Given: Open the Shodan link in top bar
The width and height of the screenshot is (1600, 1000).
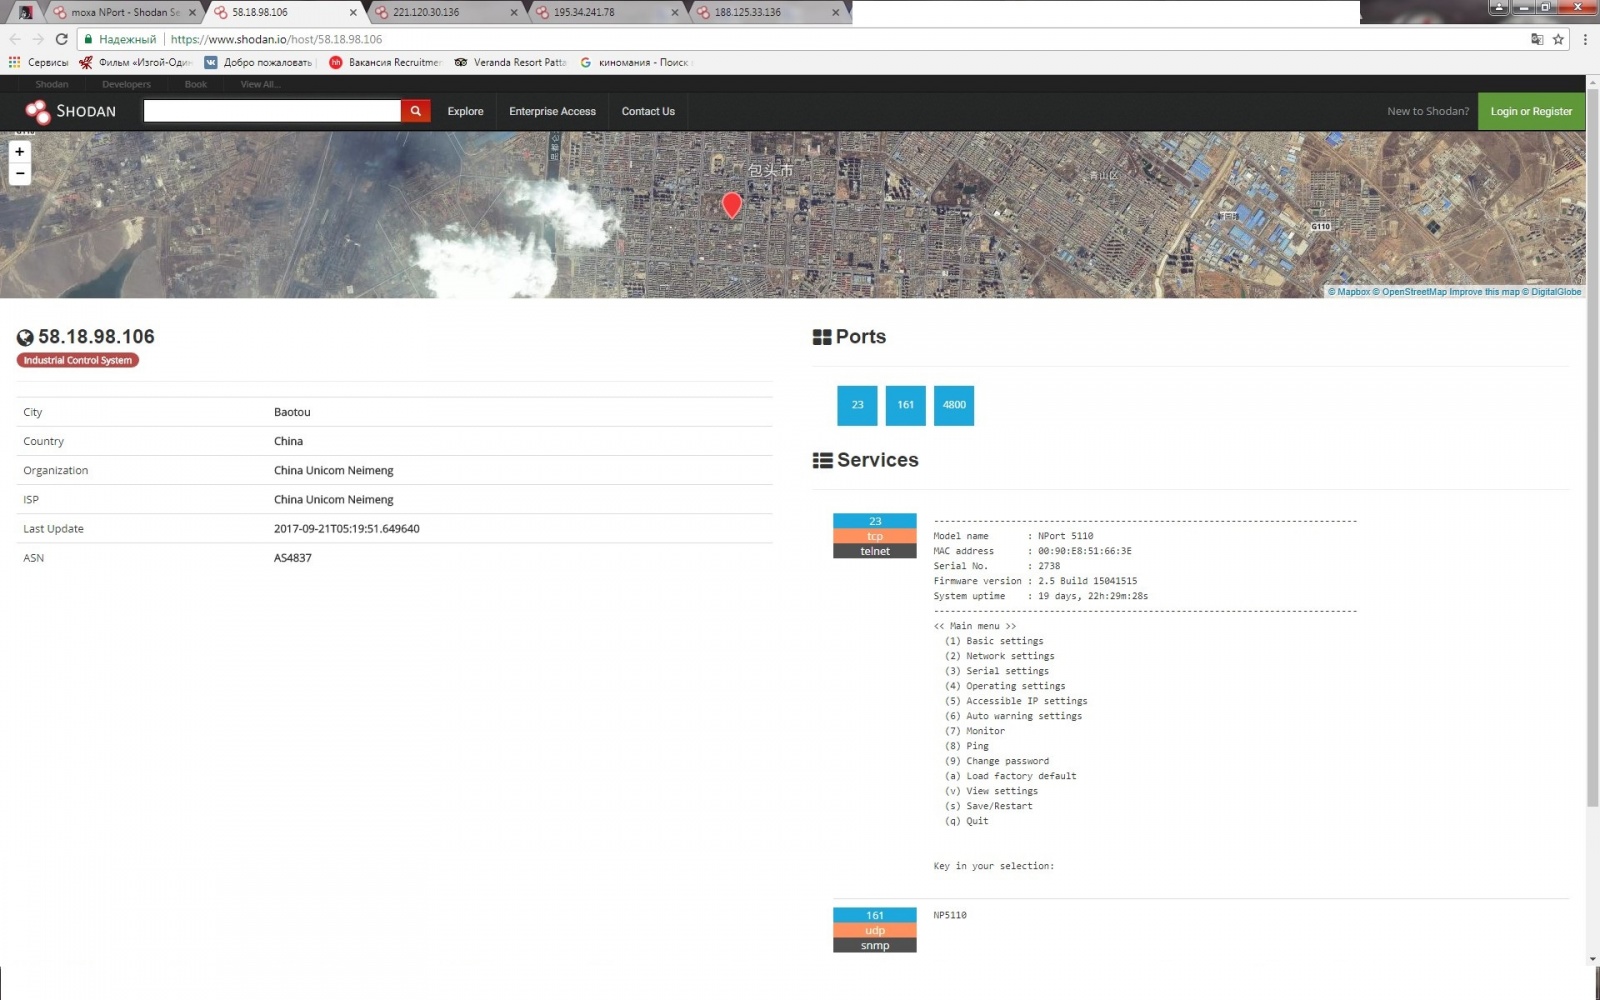Looking at the screenshot, I should coord(52,84).
